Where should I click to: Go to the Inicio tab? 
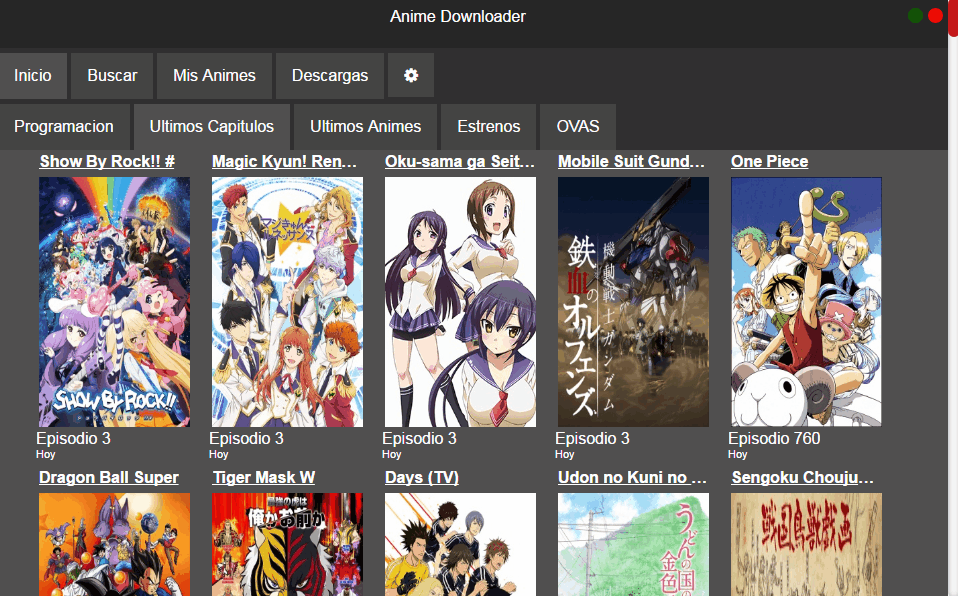pyautogui.click(x=33, y=75)
